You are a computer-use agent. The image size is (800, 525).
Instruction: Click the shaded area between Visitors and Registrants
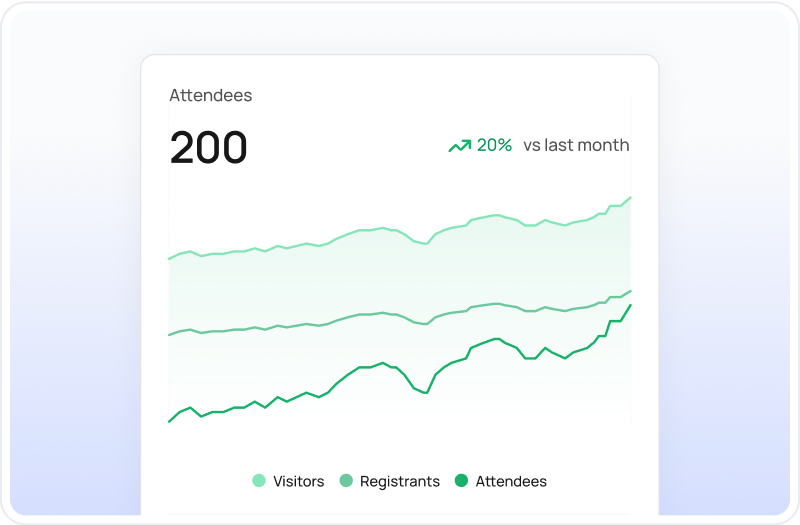coord(400,278)
